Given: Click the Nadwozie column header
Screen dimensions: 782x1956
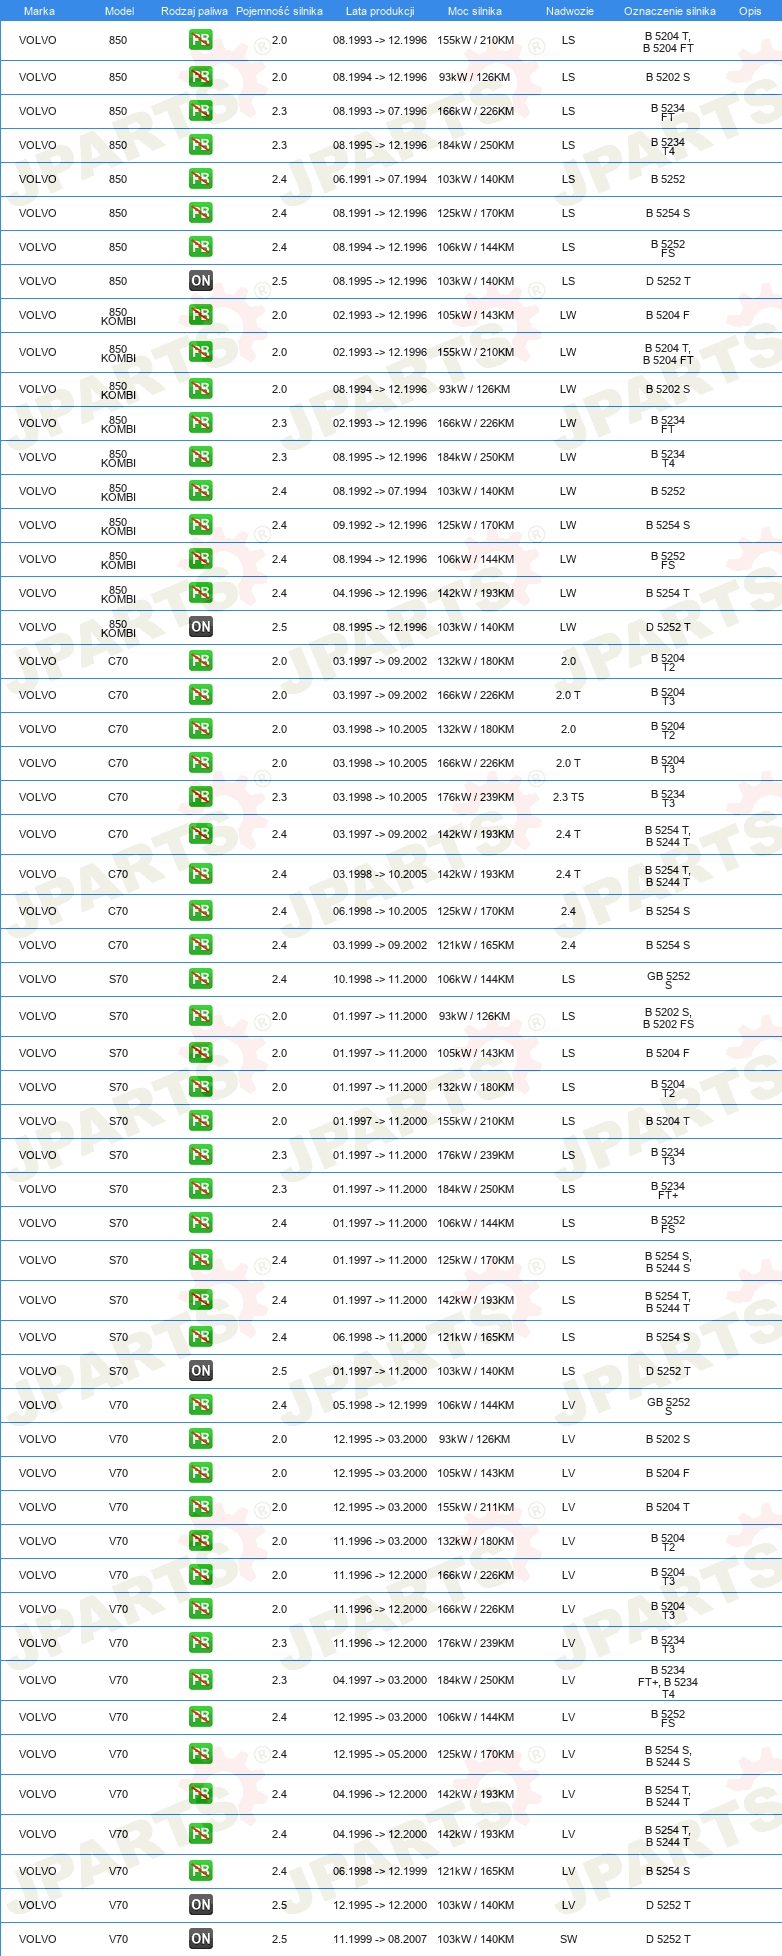Looking at the screenshot, I should (x=569, y=11).
